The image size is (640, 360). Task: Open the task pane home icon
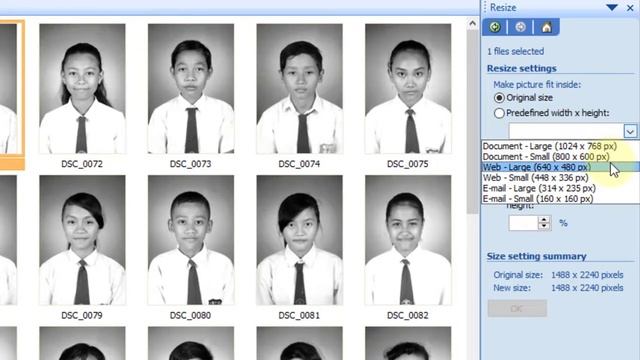[546, 27]
